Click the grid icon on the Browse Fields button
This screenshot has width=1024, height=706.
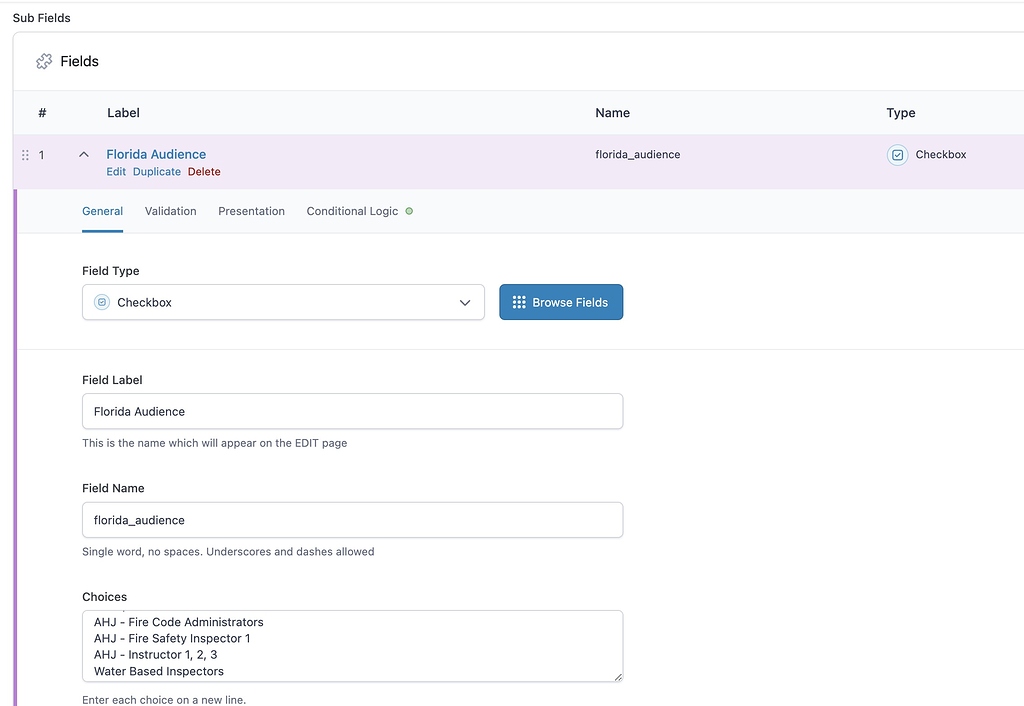(519, 301)
